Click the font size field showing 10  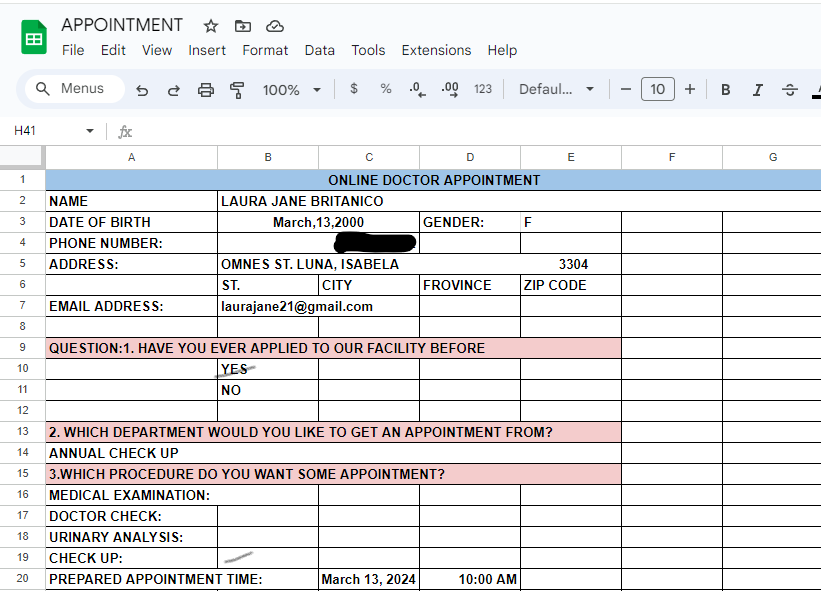click(x=658, y=90)
